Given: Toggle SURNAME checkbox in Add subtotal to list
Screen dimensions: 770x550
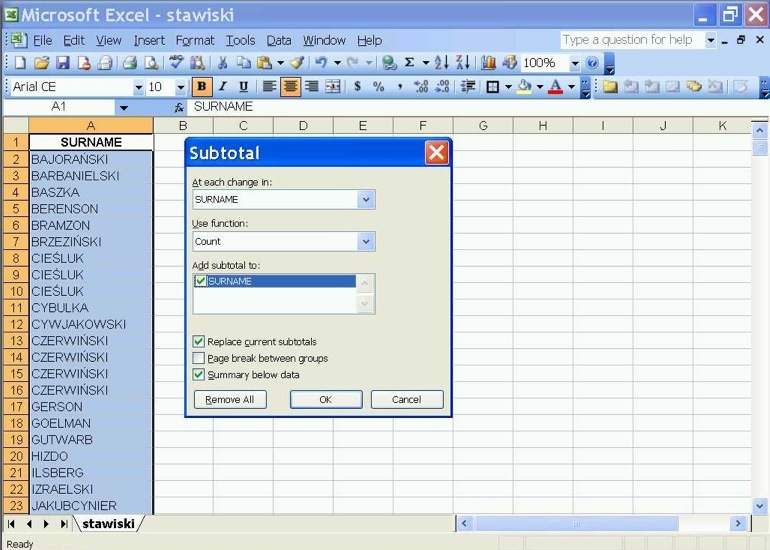Looking at the screenshot, I should [x=200, y=281].
